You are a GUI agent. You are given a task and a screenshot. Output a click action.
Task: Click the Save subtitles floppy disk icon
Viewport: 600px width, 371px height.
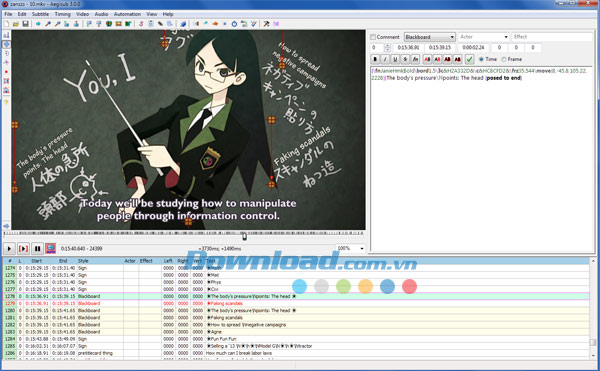pos(25,24)
